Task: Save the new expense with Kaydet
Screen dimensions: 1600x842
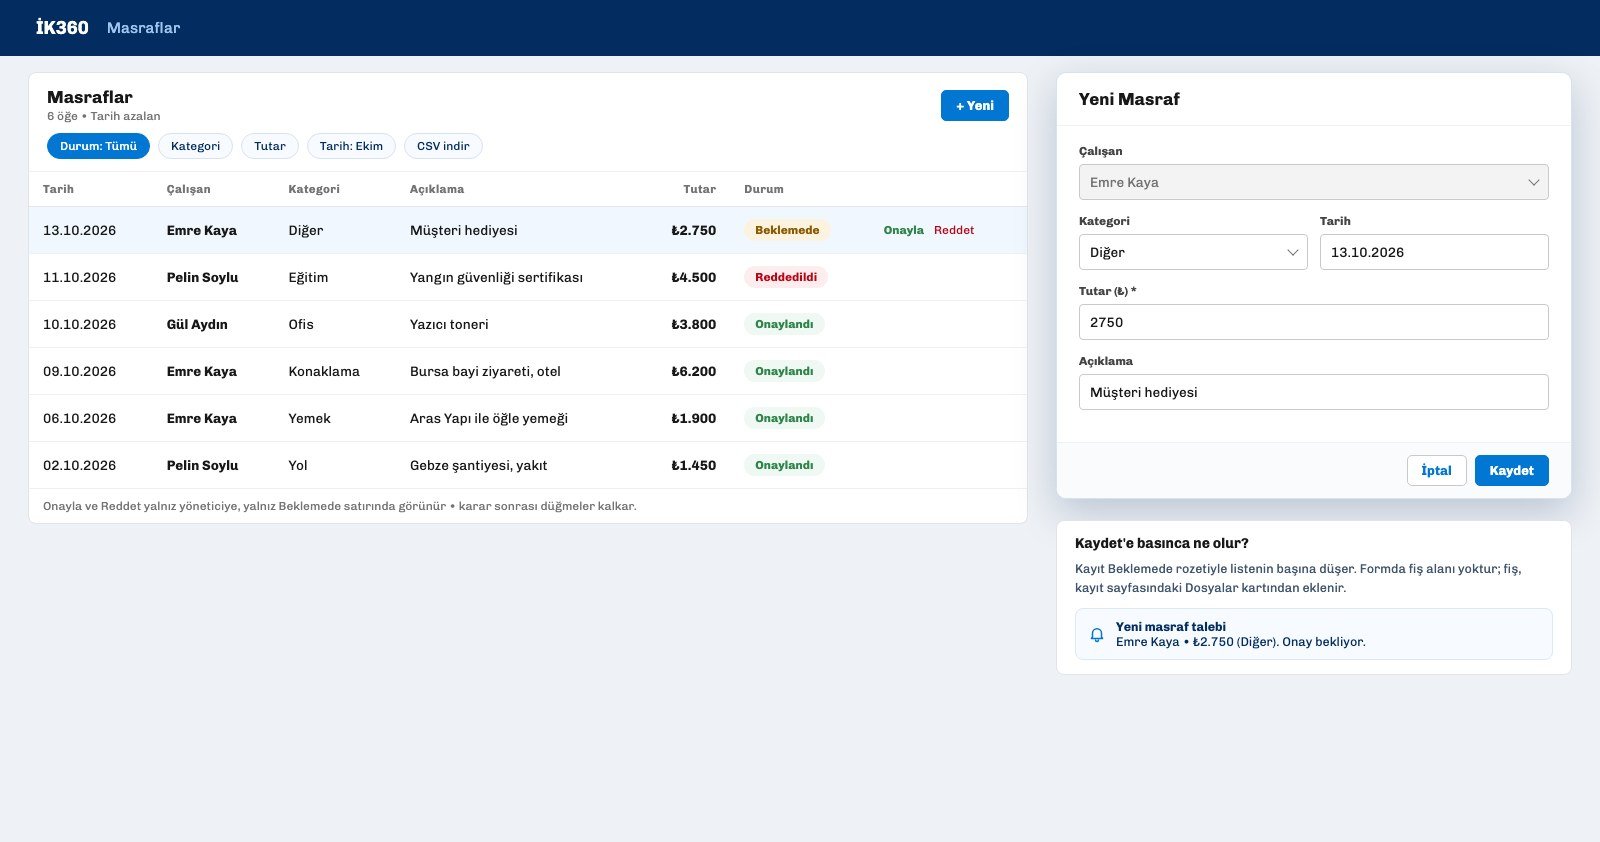Action: [1512, 471]
